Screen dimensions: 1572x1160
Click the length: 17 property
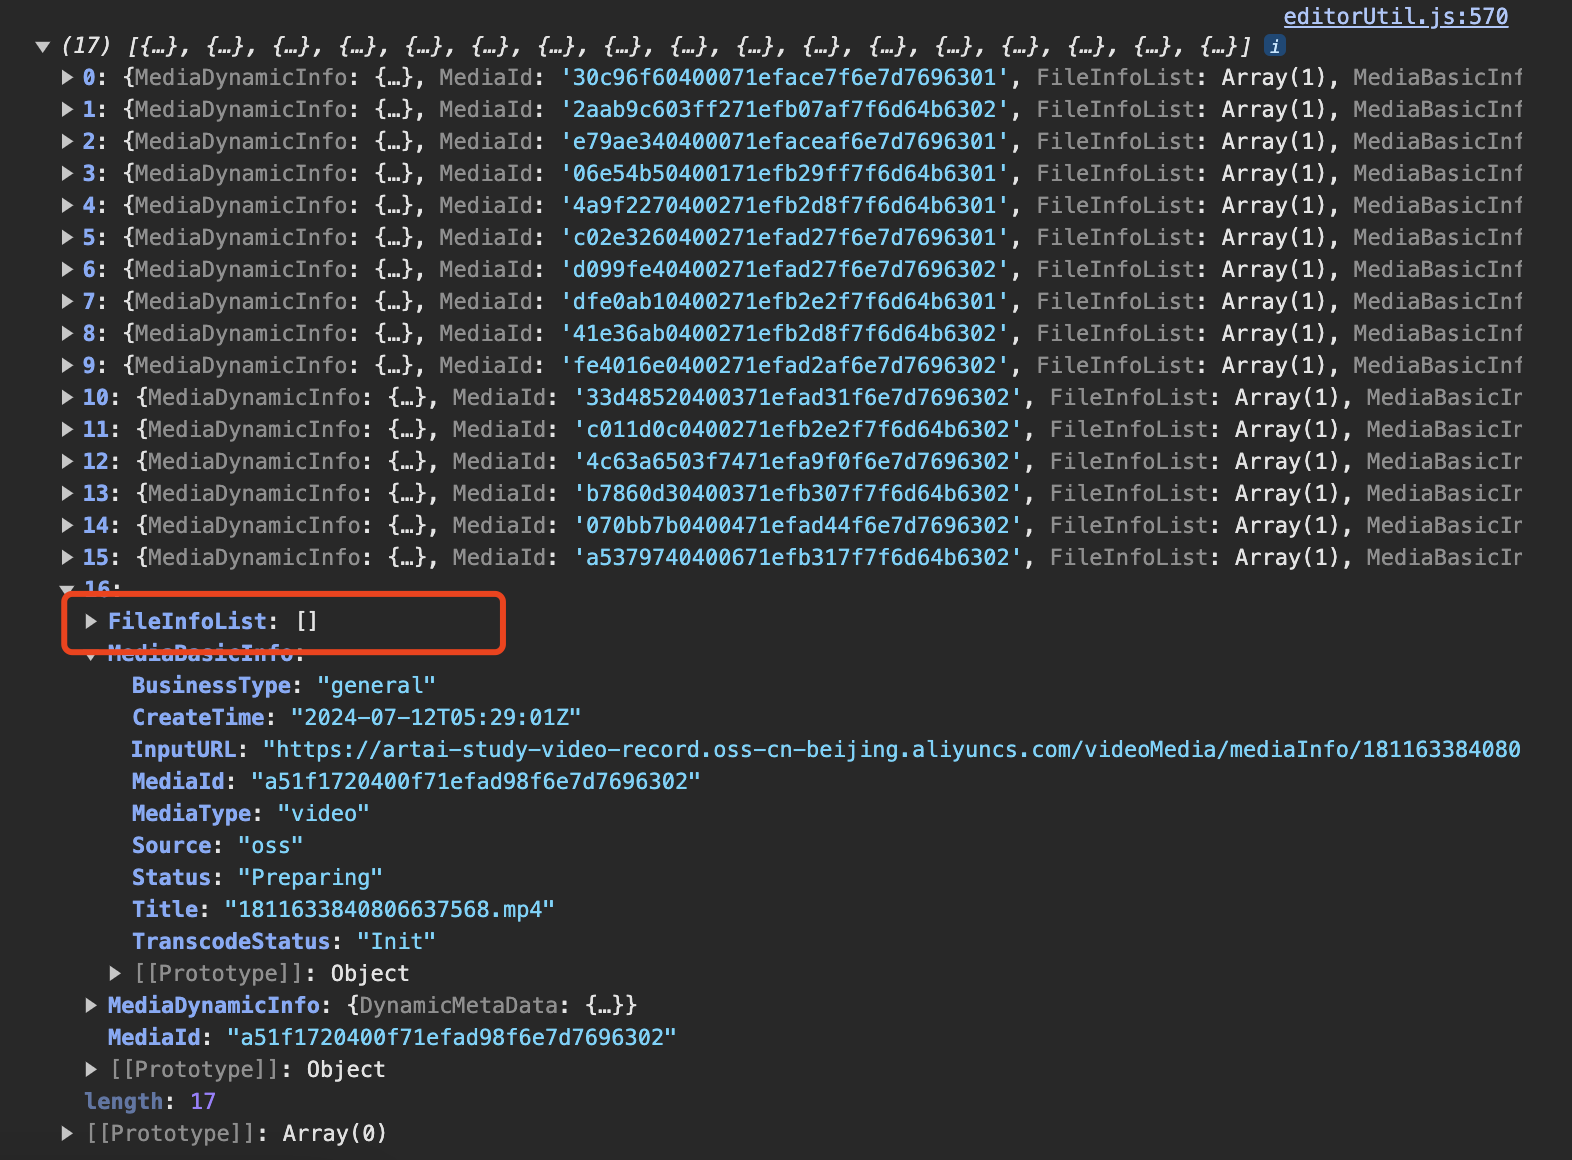point(150,1101)
